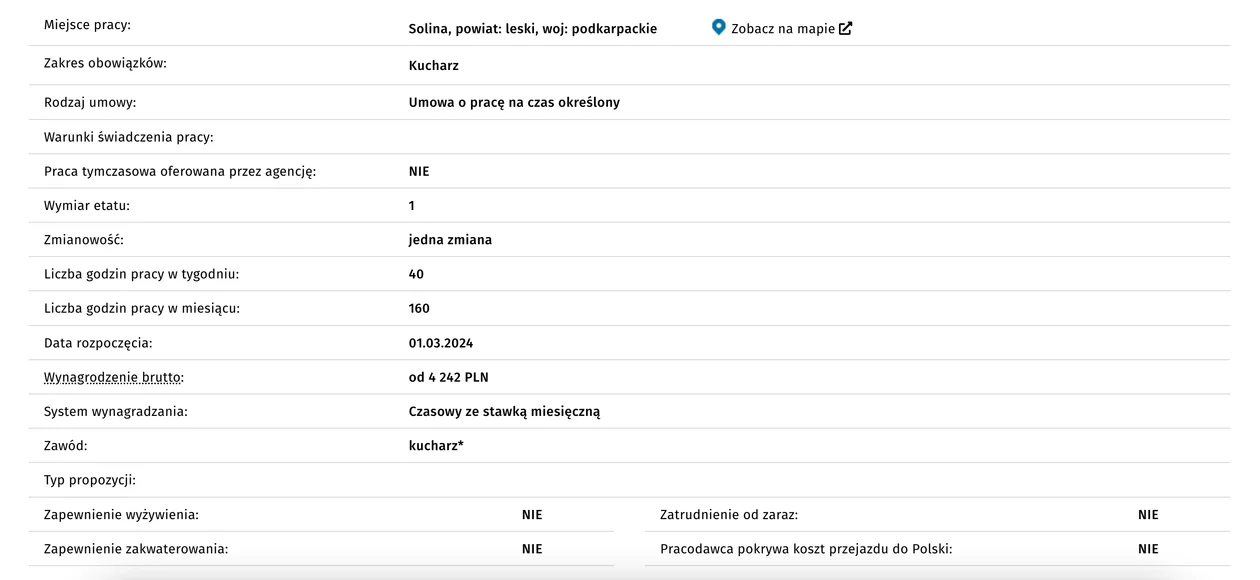The width and height of the screenshot is (1260, 580).
Task: Click 'Czasowy ze stawką miesięczną' value
Action: coord(504,411)
